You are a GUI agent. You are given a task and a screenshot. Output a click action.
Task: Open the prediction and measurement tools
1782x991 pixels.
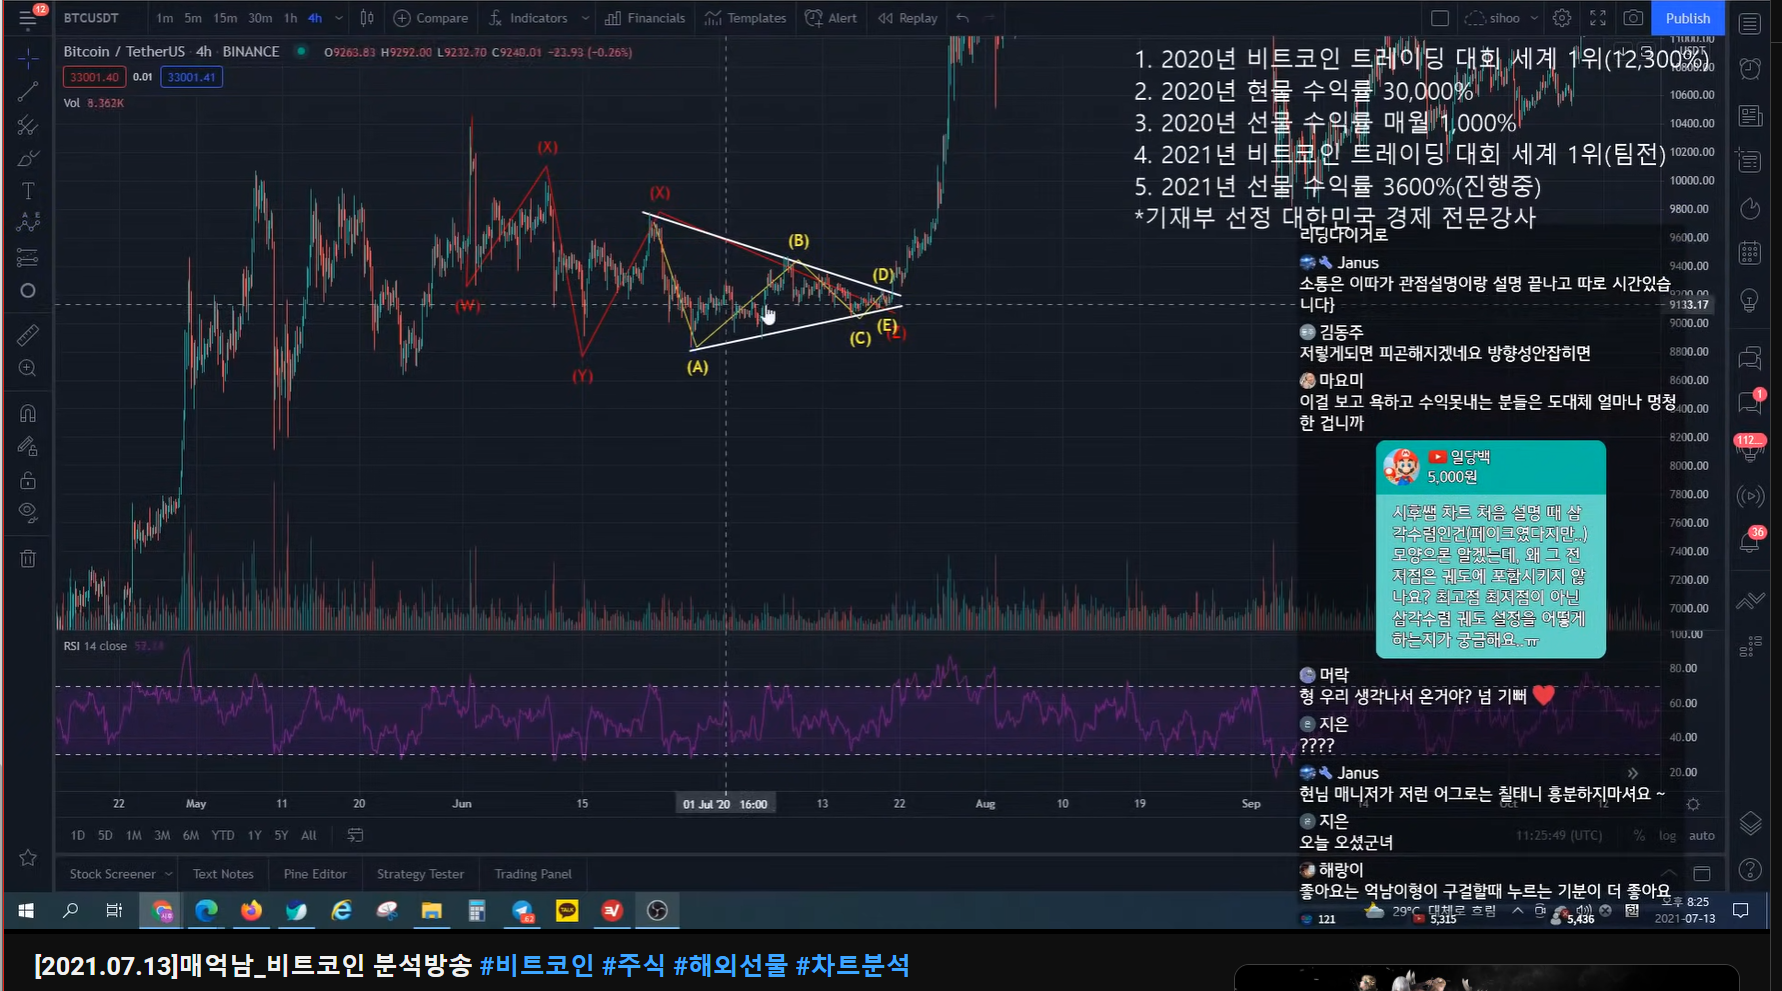28,257
